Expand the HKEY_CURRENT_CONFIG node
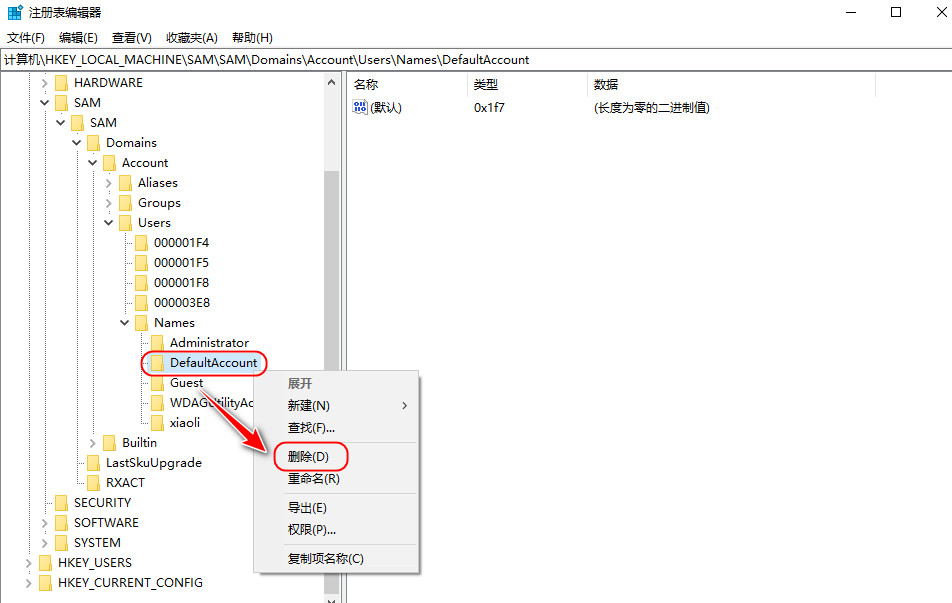 pyautogui.click(x=30, y=583)
